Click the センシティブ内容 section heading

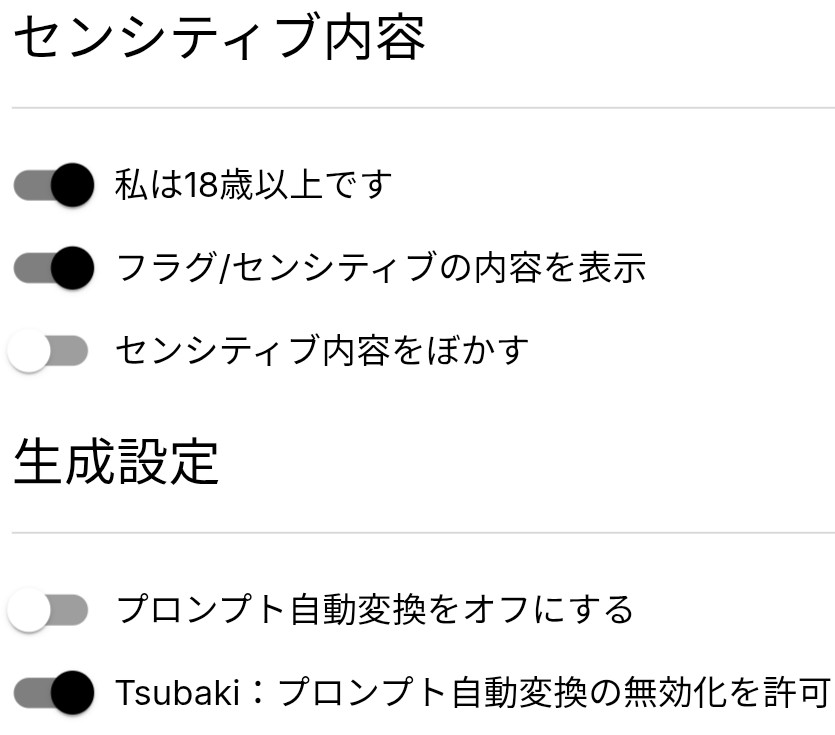coord(220,40)
